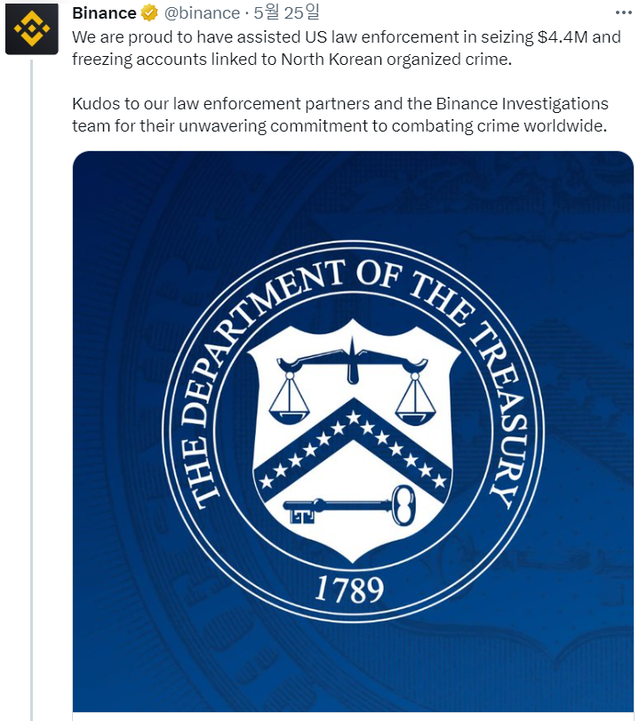Click the left pan of the scales
Viewport: 639px width, 721px height.
coord(290,402)
